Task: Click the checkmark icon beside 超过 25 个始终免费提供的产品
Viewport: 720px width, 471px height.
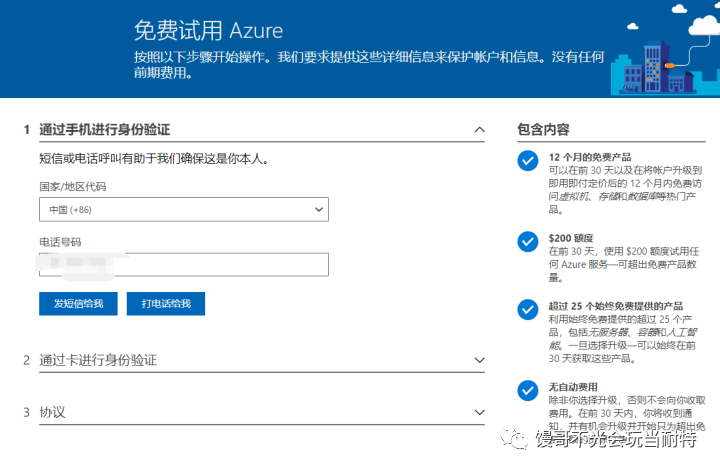Action: click(x=528, y=310)
